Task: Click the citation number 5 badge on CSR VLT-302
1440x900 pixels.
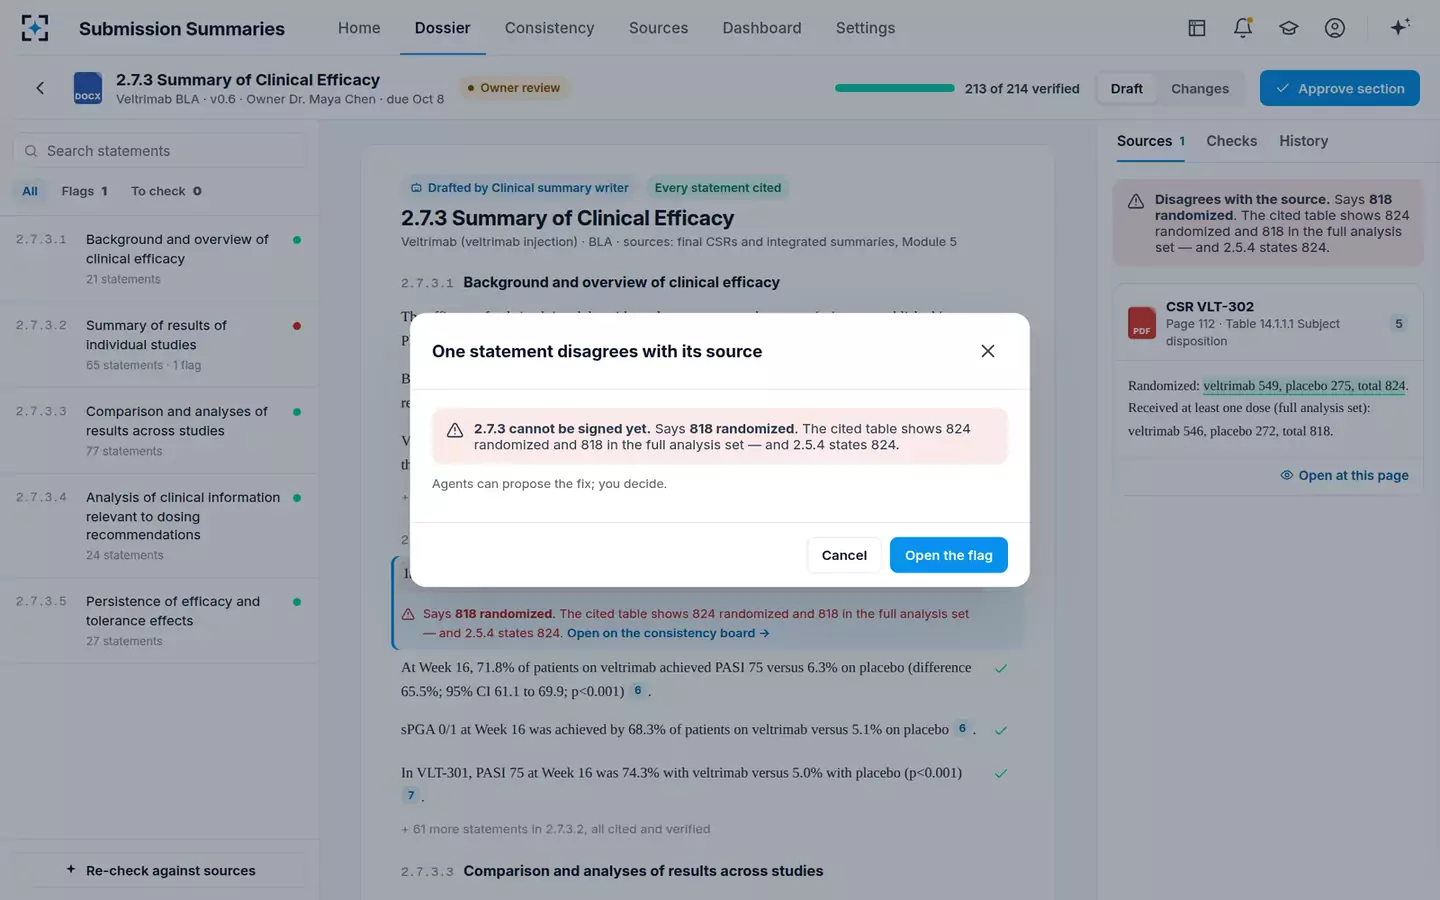Action: (1399, 324)
